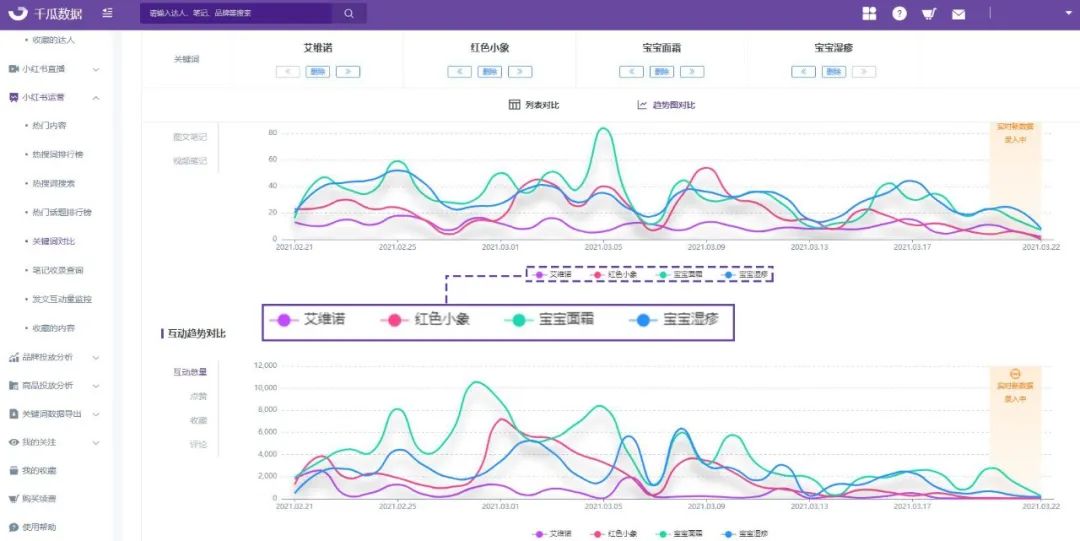Open the four-square apps grid icon

tap(869, 13)
